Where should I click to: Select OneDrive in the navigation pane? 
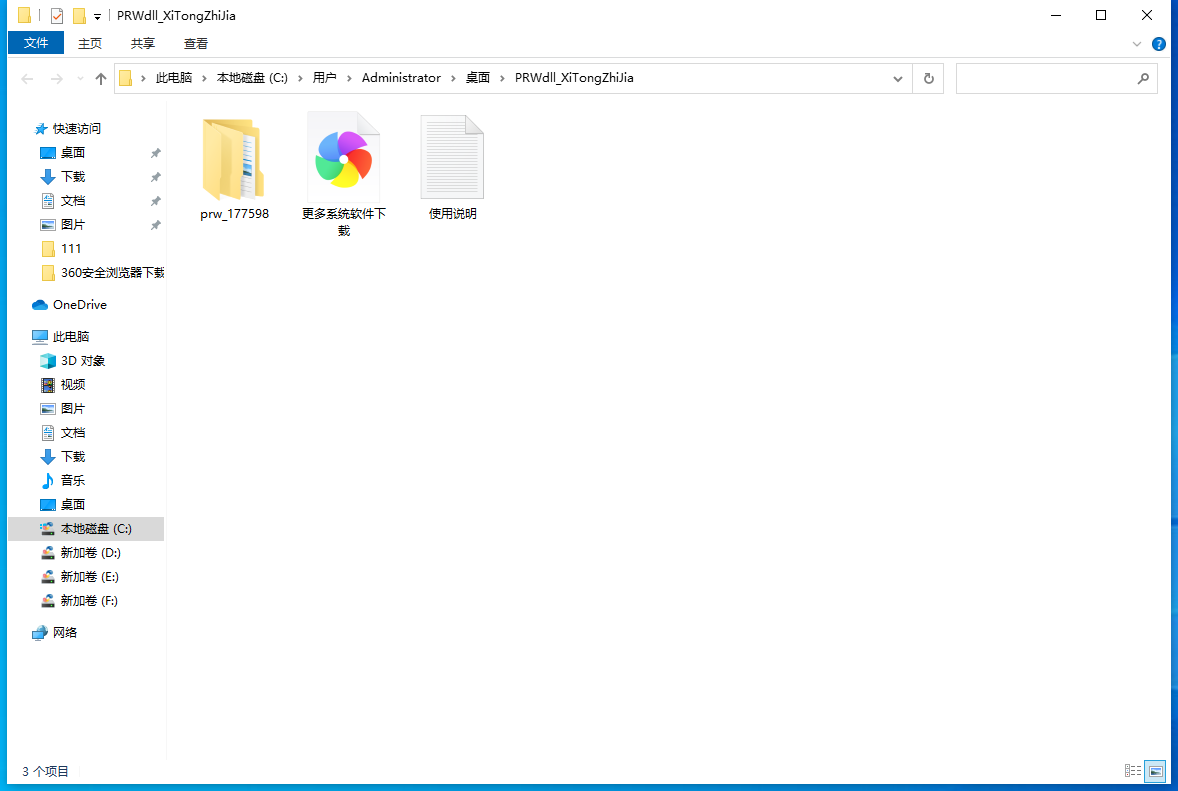click(80, 305)
